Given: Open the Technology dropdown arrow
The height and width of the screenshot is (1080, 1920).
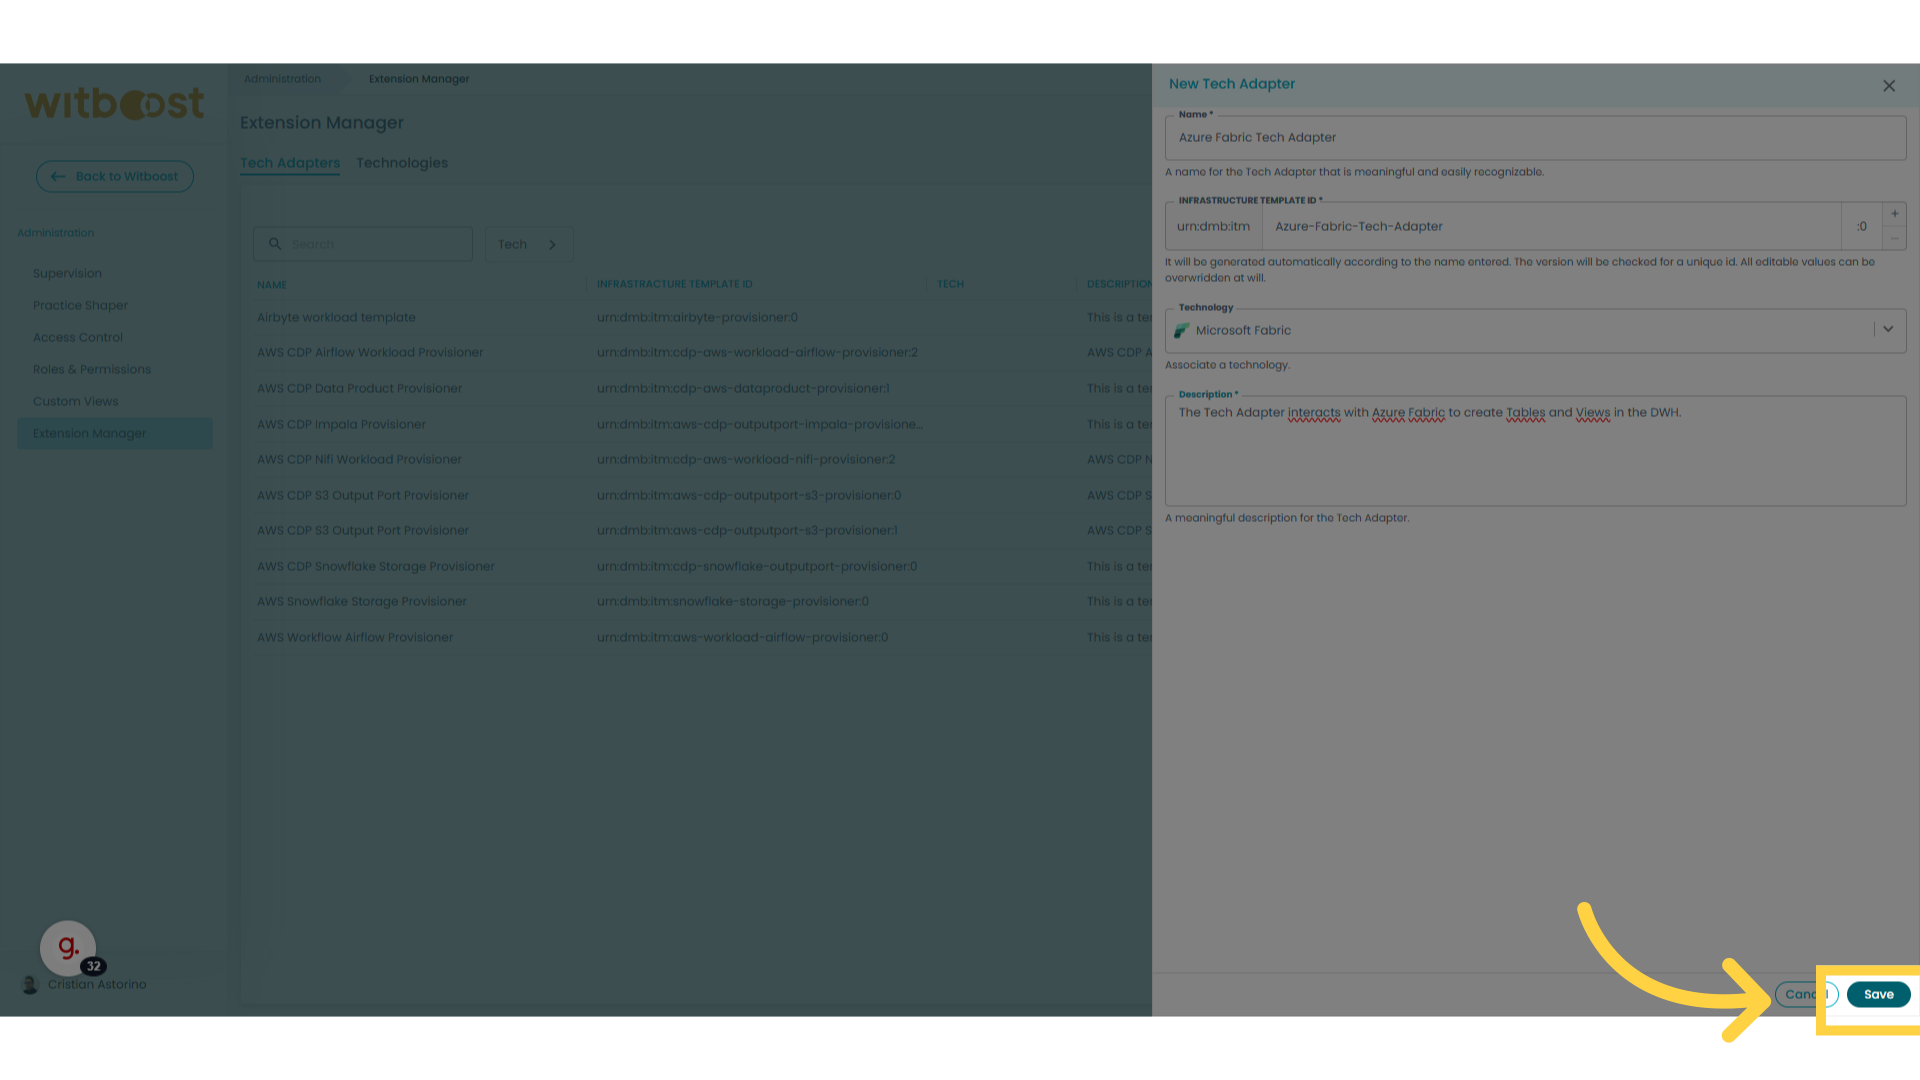Looking at the screenshot, I should point(1888,329).
